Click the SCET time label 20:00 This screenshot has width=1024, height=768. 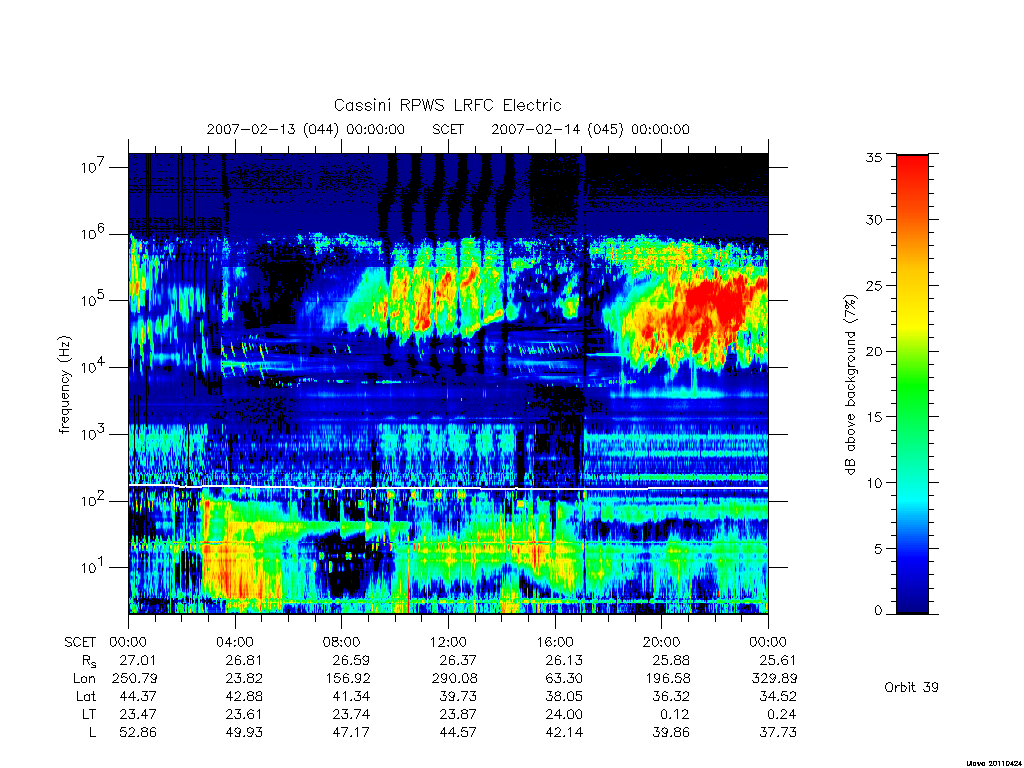[661, 642]
